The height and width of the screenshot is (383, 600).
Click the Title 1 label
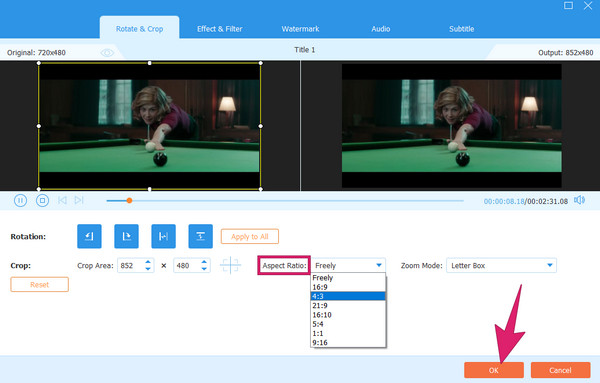[x=305, y=50]
